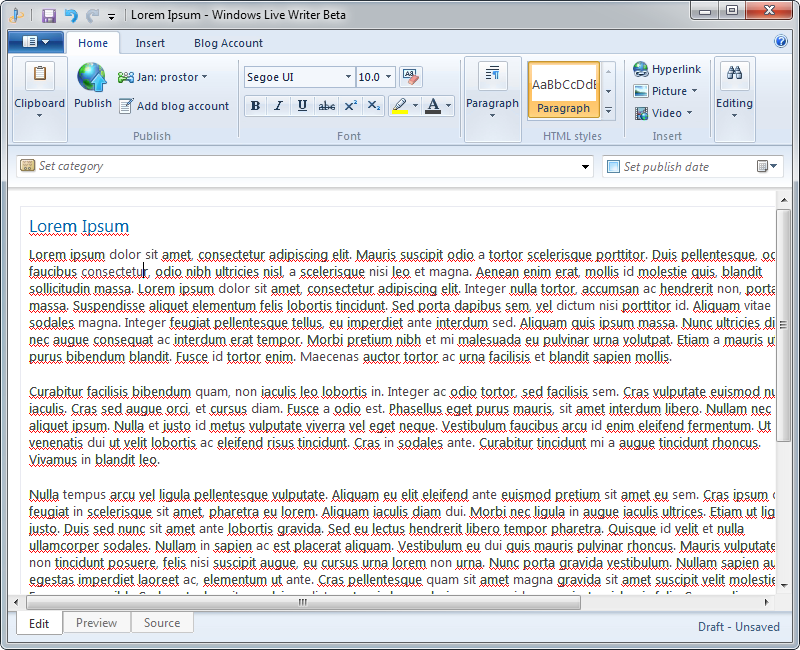Click the yellow highlight color button
This screenshot has width=800, height=650.
400,106
